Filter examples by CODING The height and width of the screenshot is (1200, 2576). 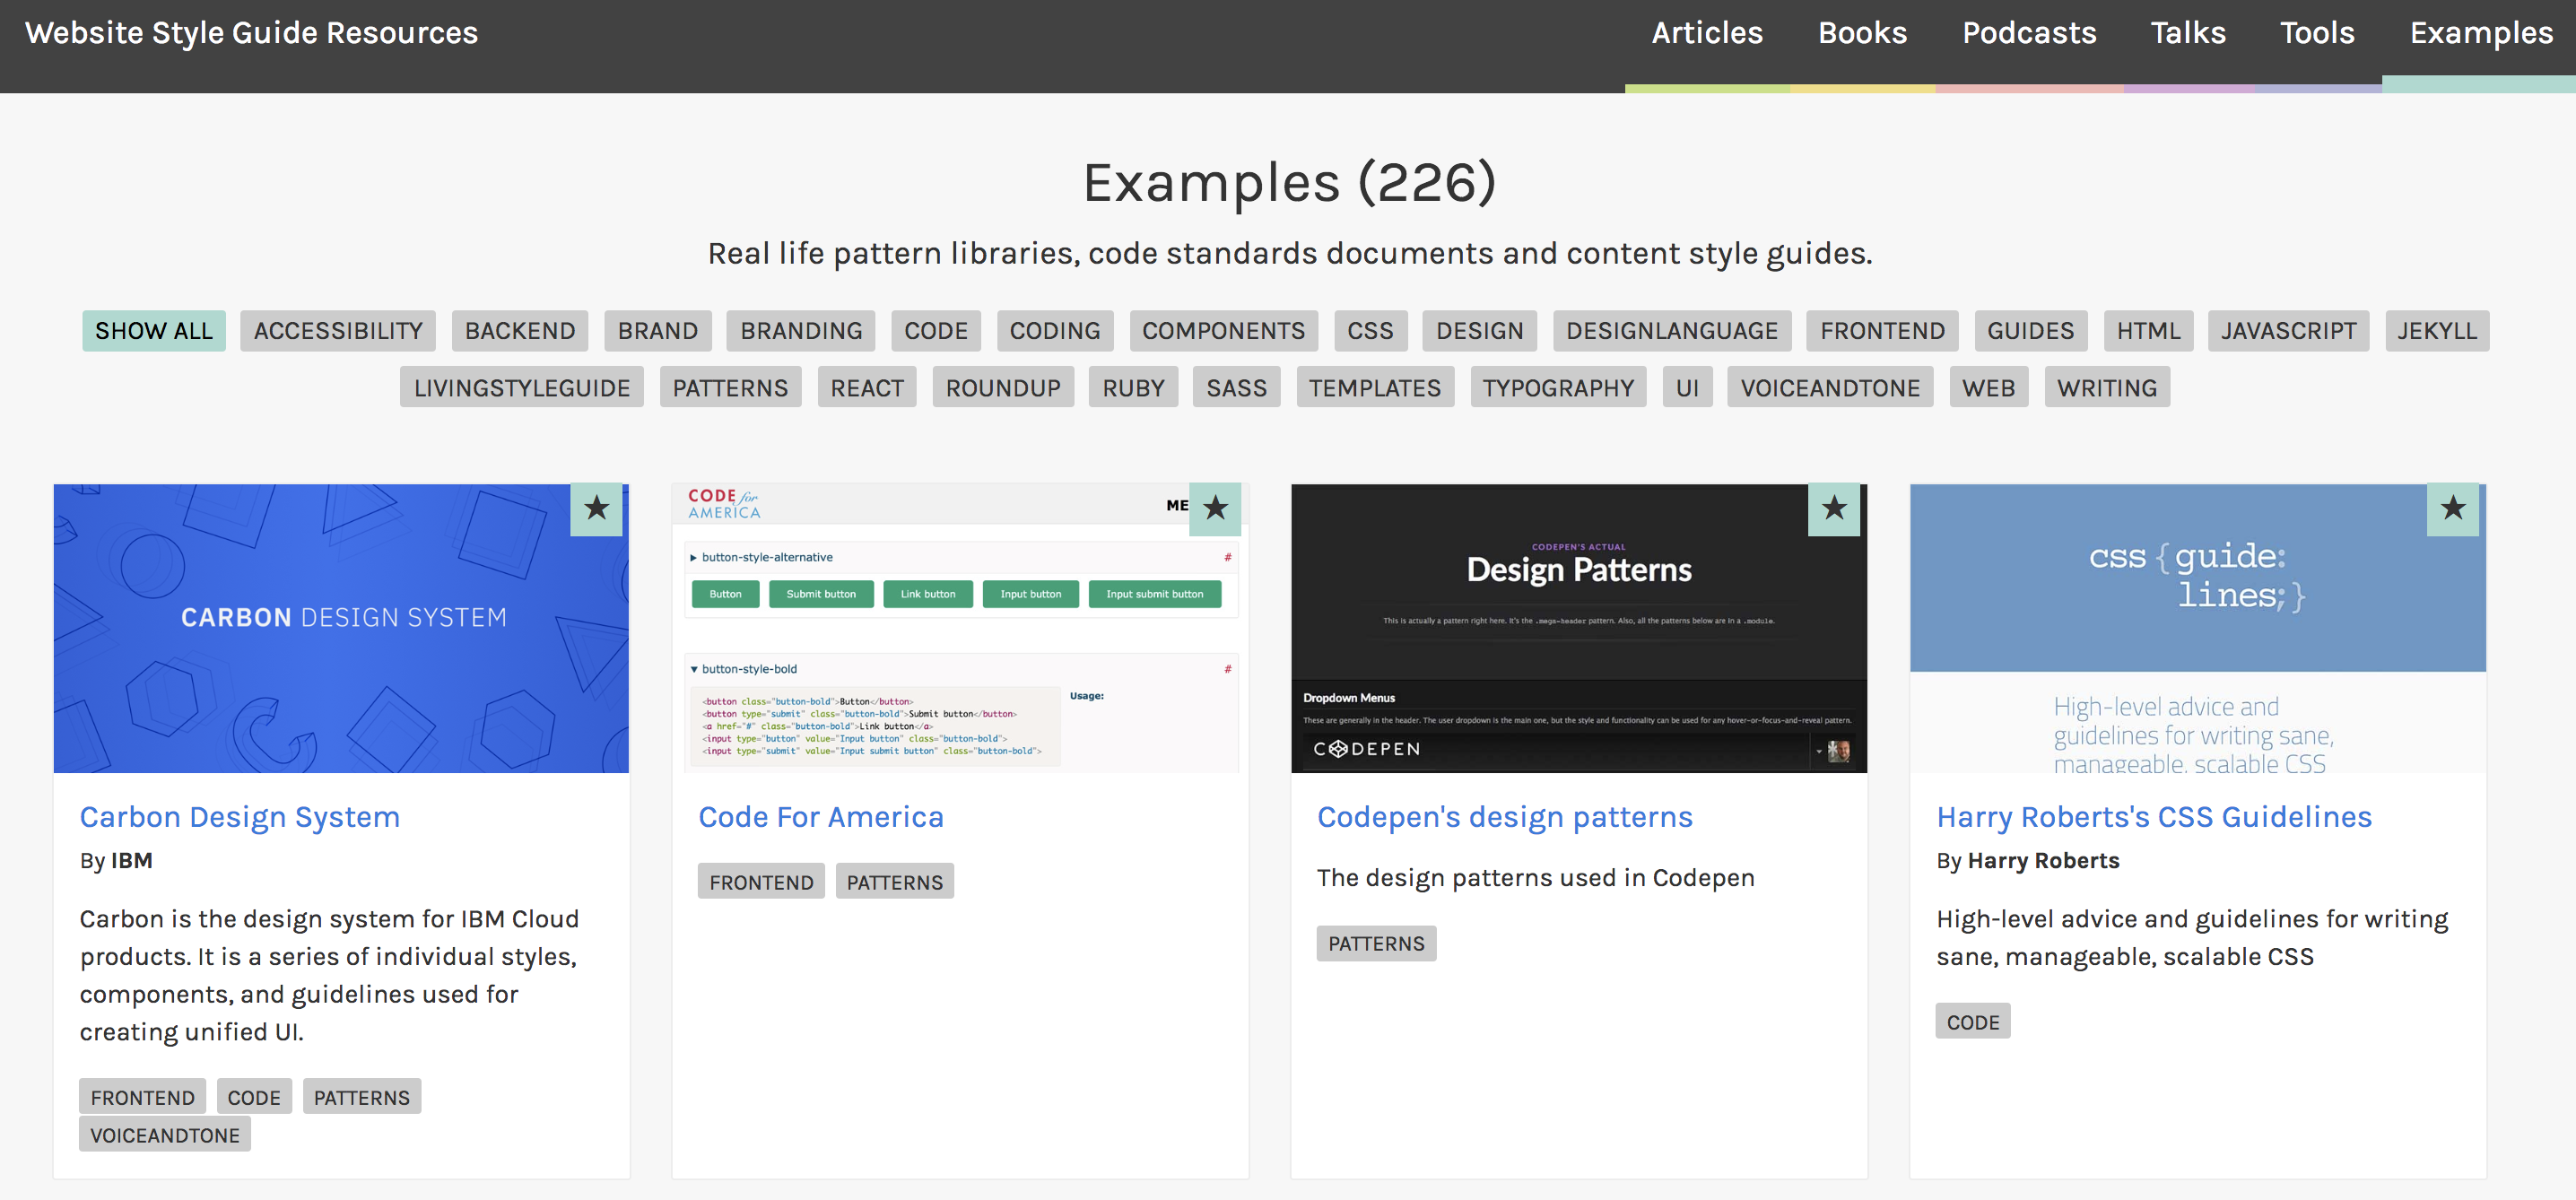[x=1055, y=331]
